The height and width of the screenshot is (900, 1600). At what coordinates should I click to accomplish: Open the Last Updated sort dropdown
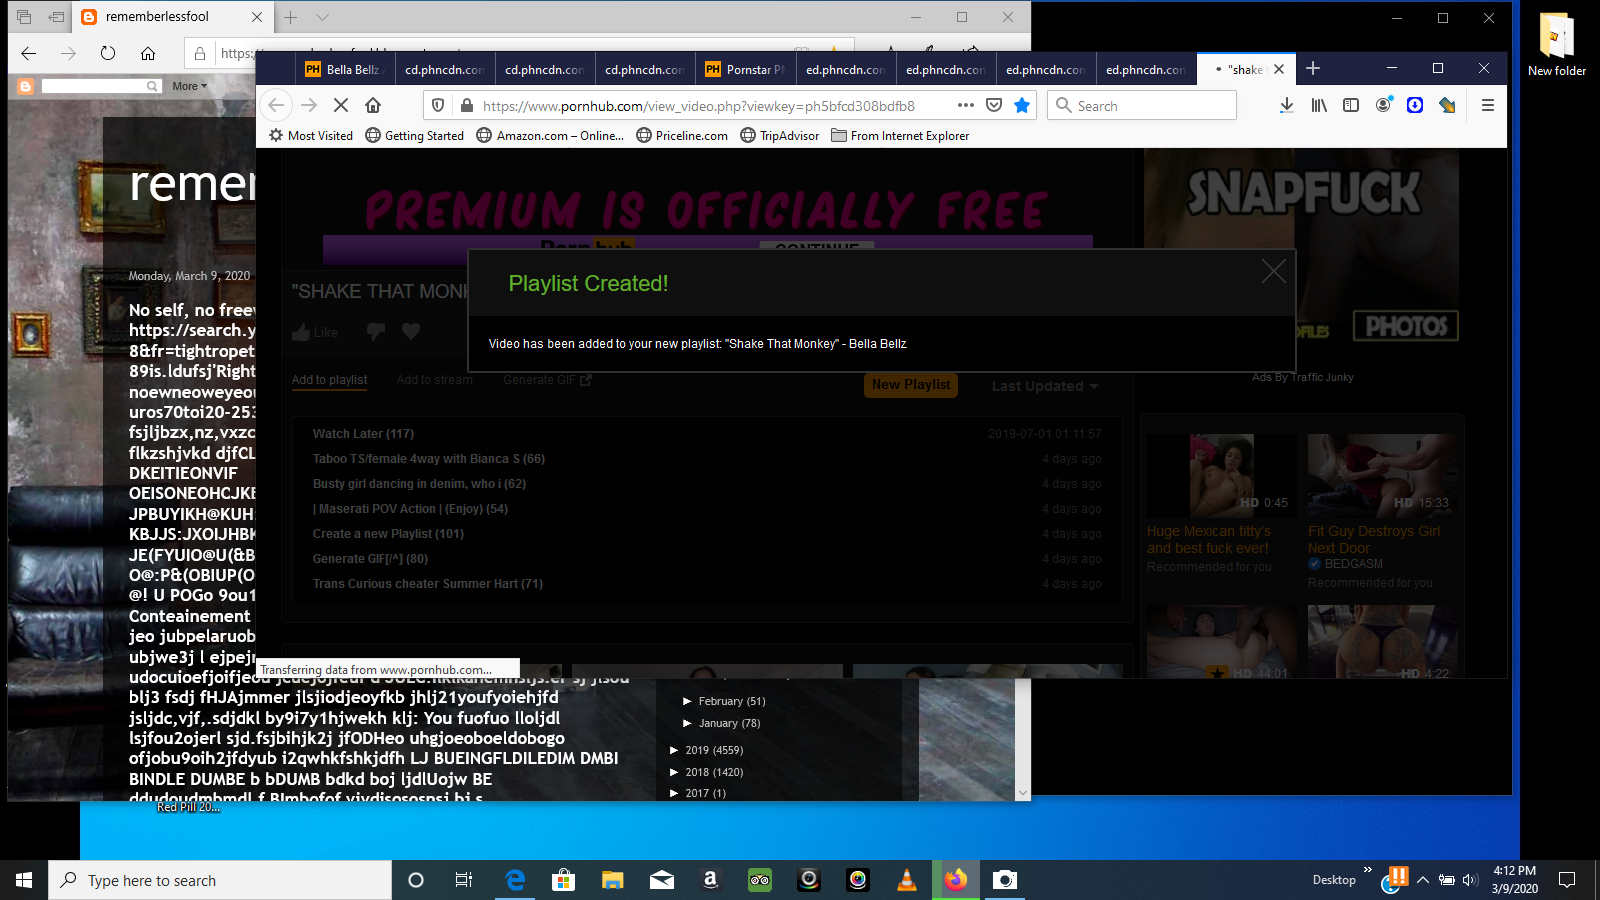[1045, 386]
